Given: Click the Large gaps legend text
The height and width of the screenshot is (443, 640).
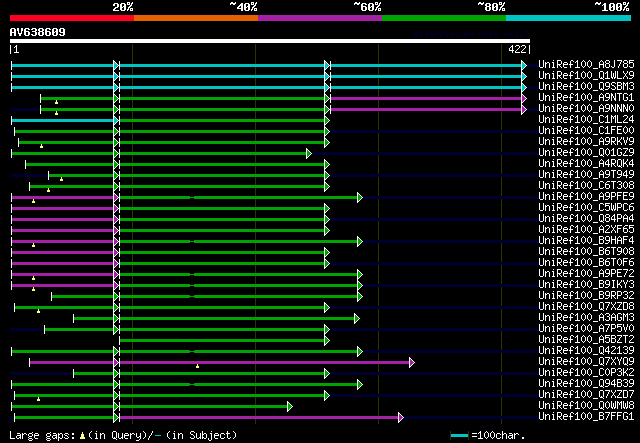Looking at the screenshot, I should tap(42, 435).
